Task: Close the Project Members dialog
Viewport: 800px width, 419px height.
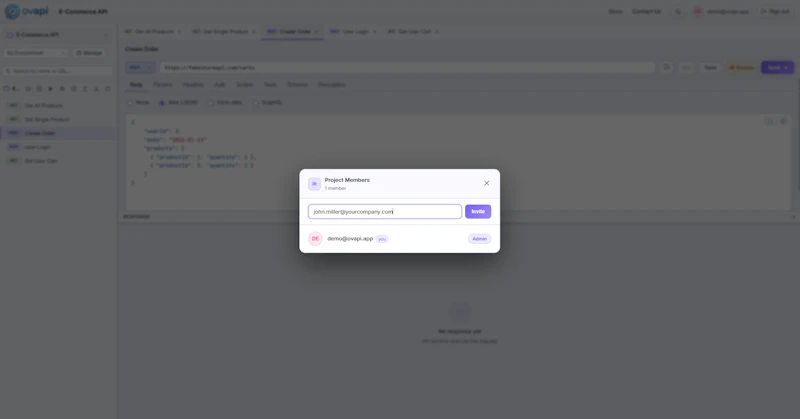Action: point(486,183)
